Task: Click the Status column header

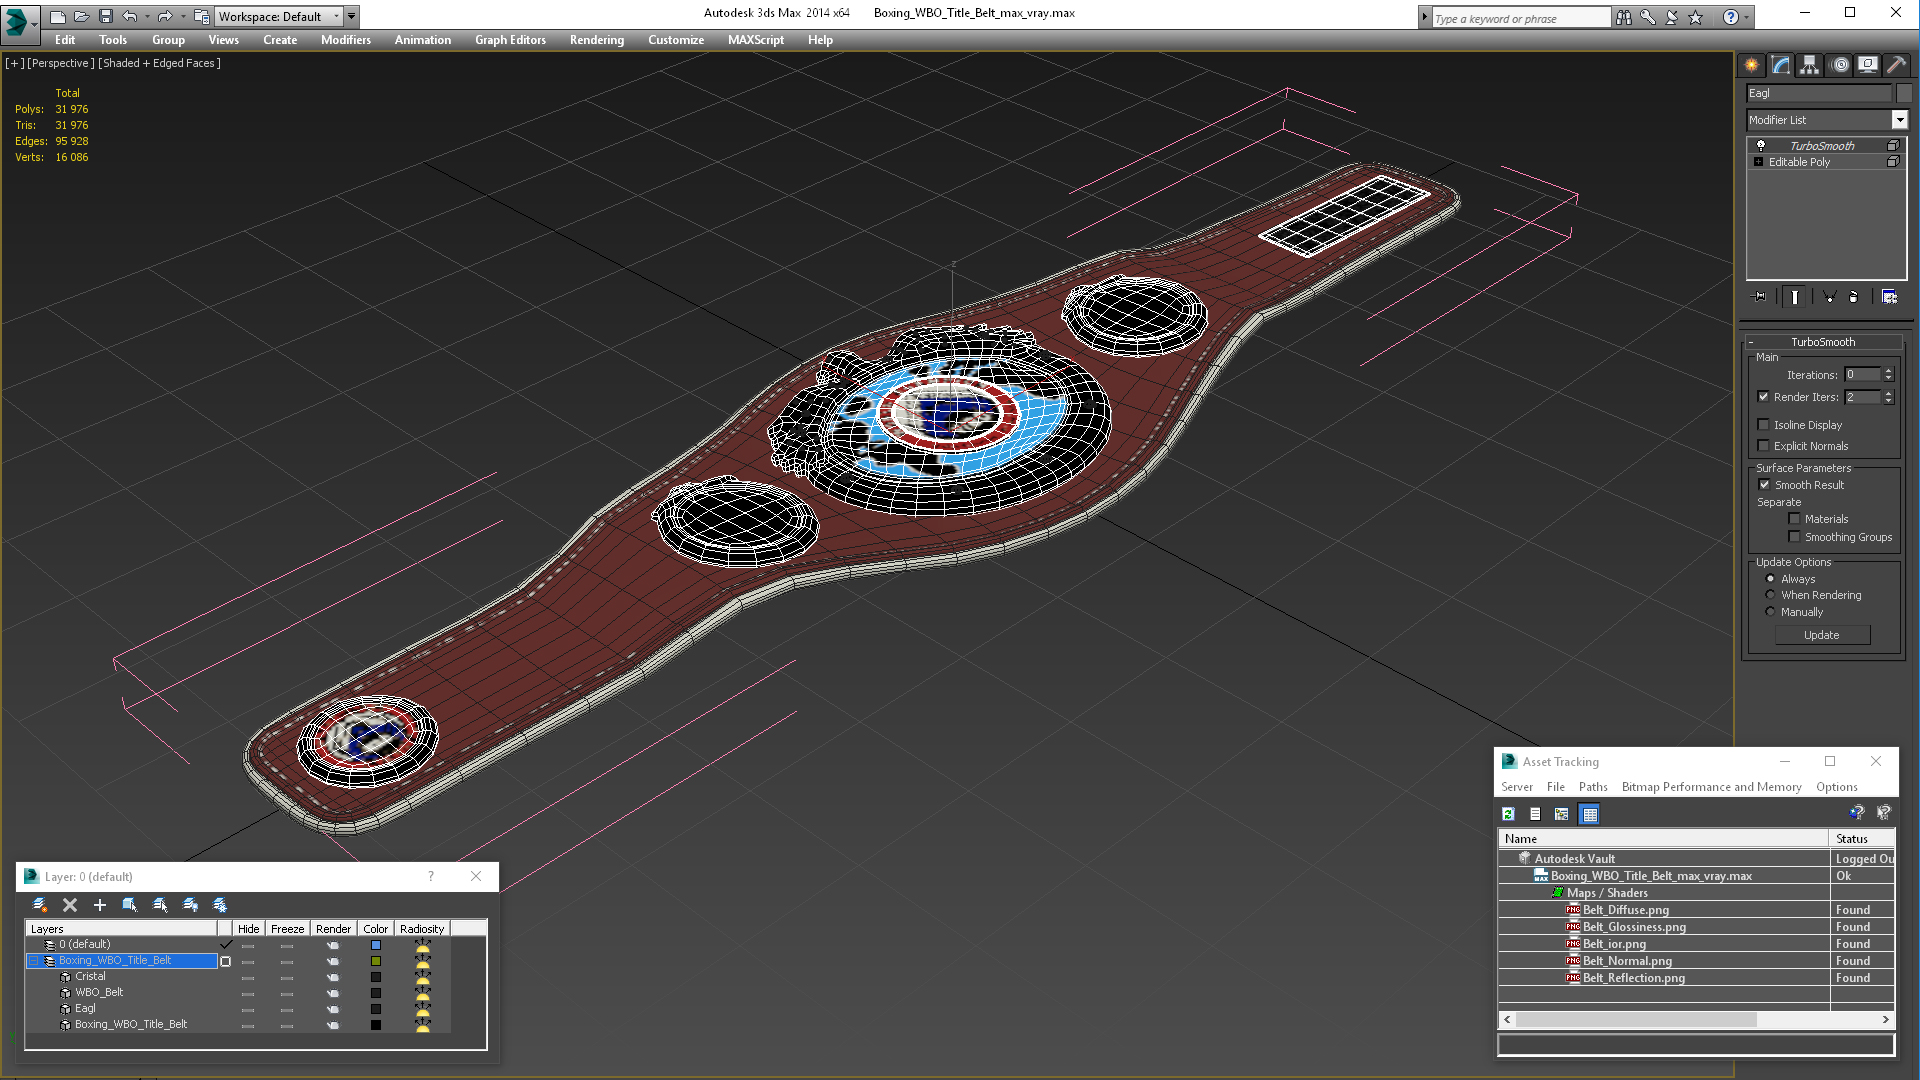Action: (1861, 839)
